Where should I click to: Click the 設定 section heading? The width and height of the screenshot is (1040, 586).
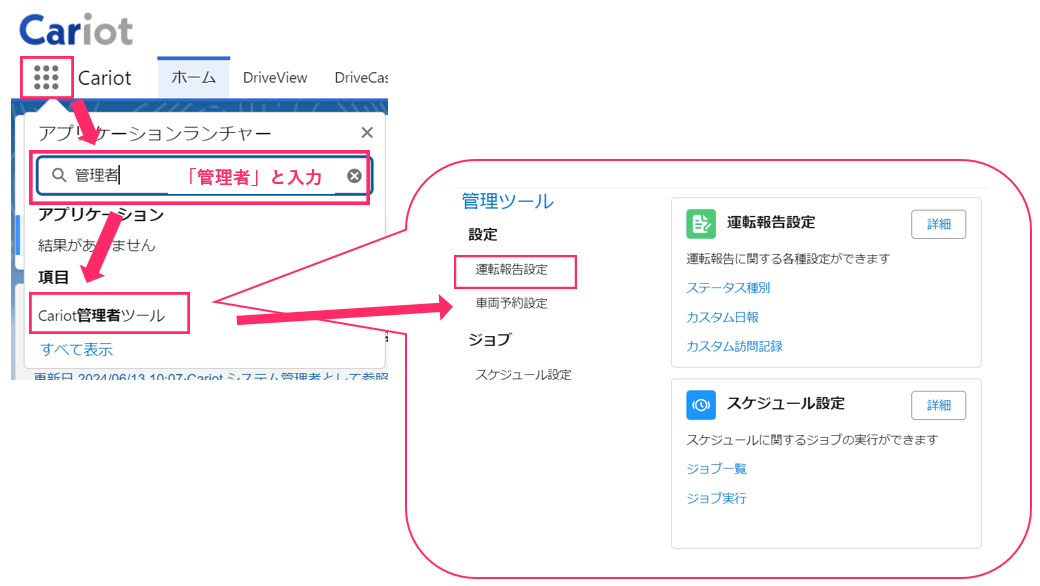(483, 235)
